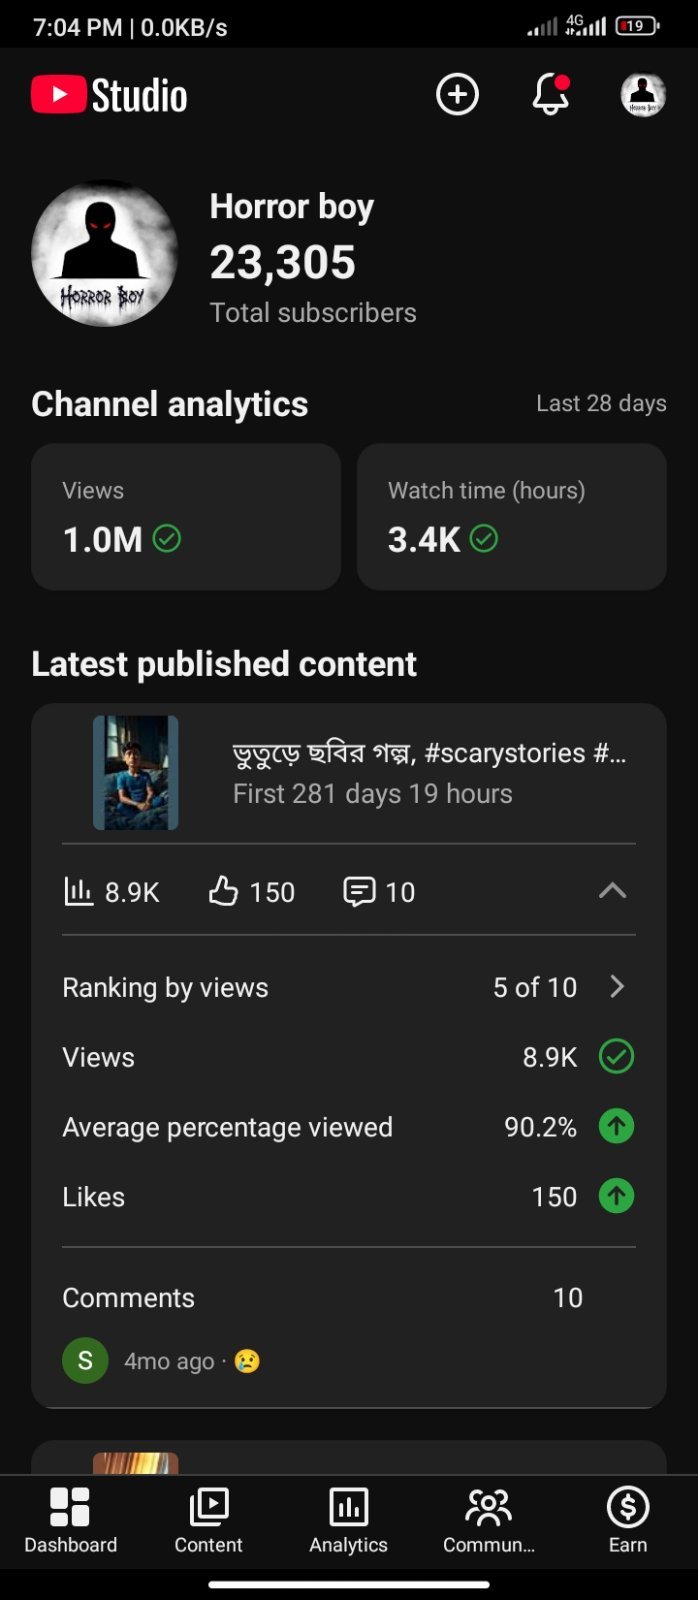
Task: Open Ranking by views arrow
Action: (617, 987)
